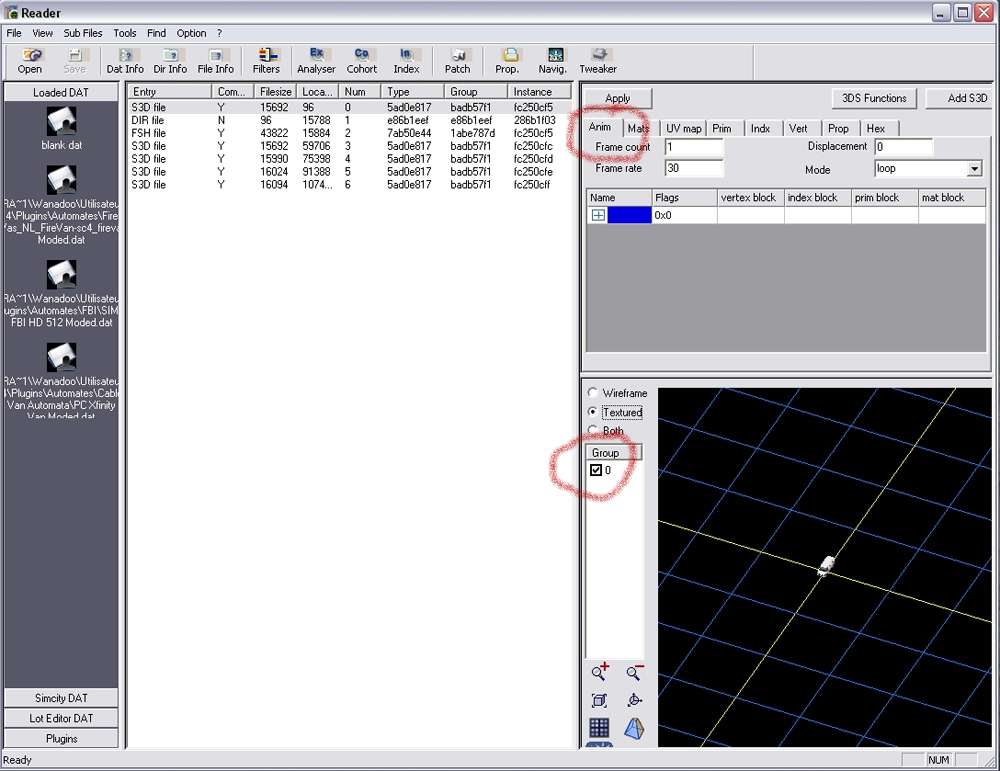This screenshot has width=1000, height=771.
Task: Click the Apply button
Action: click(618, 98)
